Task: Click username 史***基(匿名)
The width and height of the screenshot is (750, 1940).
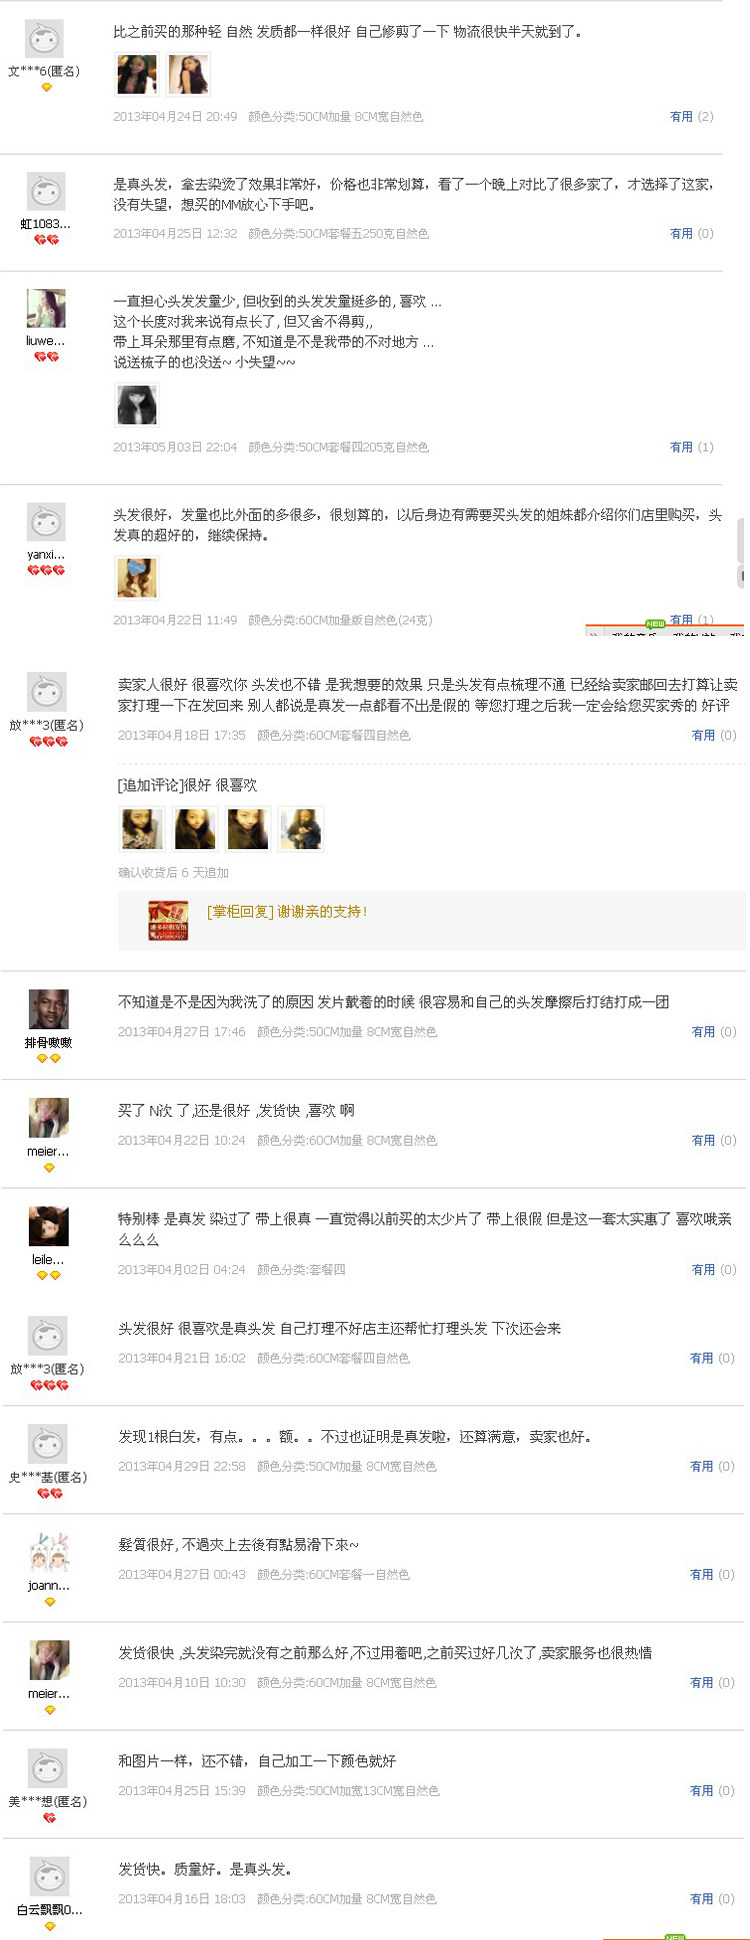Action: pos(48,1477)
